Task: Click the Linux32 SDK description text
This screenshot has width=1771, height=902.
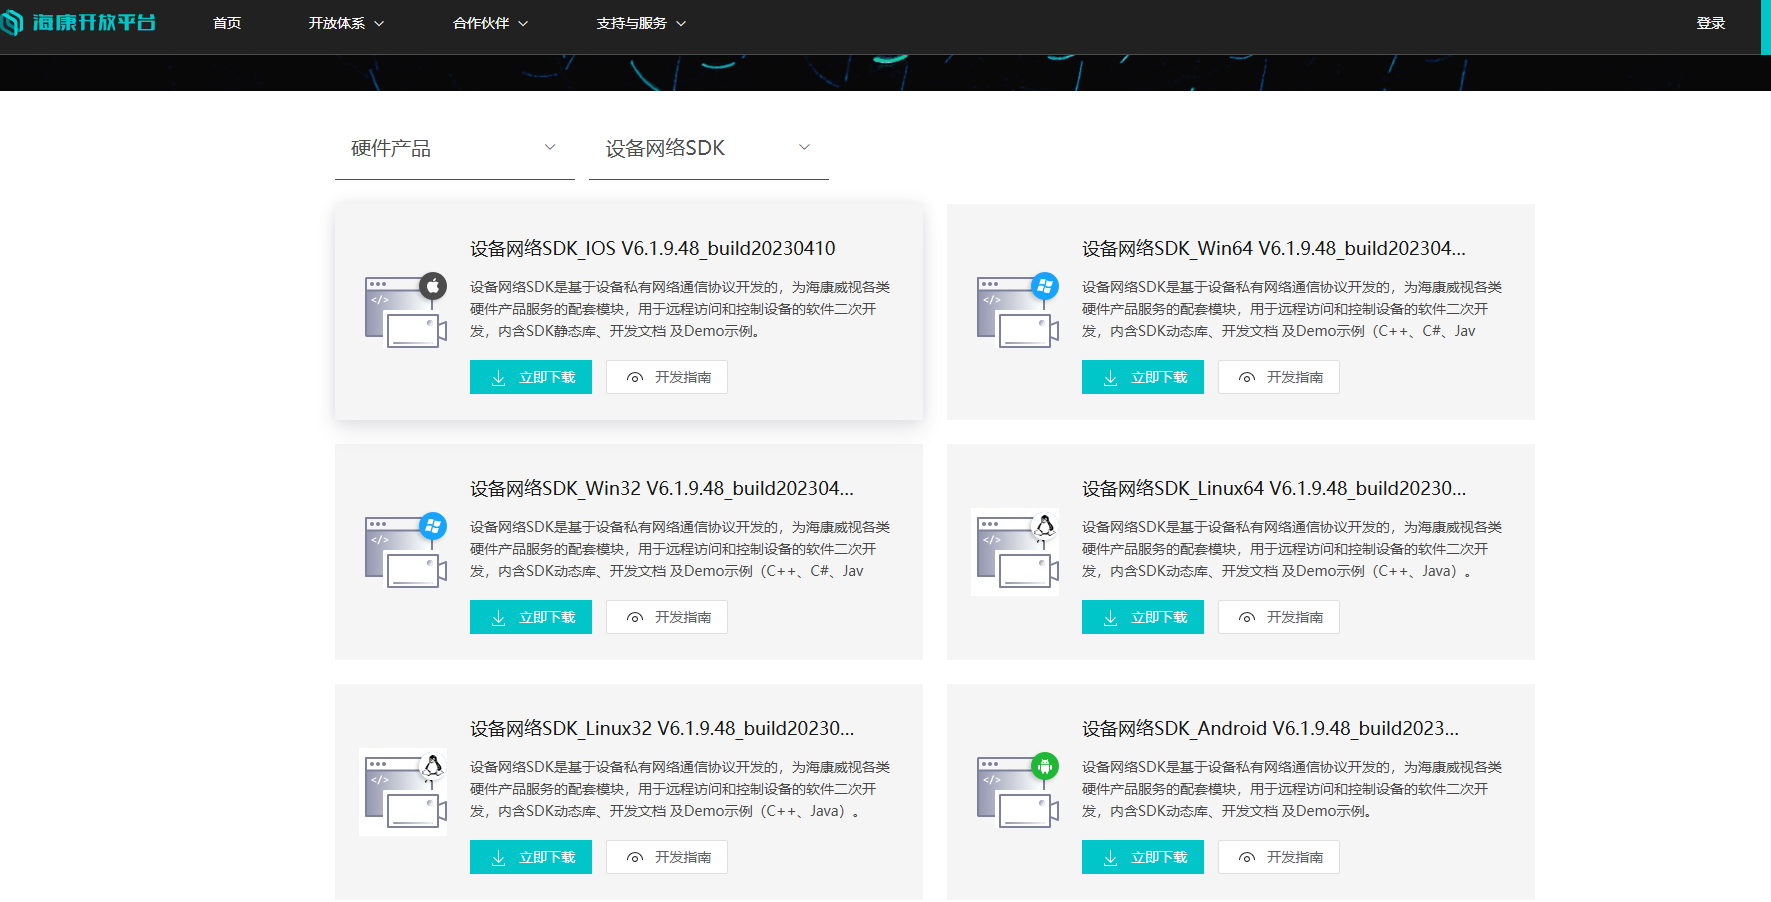Action: coord(680,789)
